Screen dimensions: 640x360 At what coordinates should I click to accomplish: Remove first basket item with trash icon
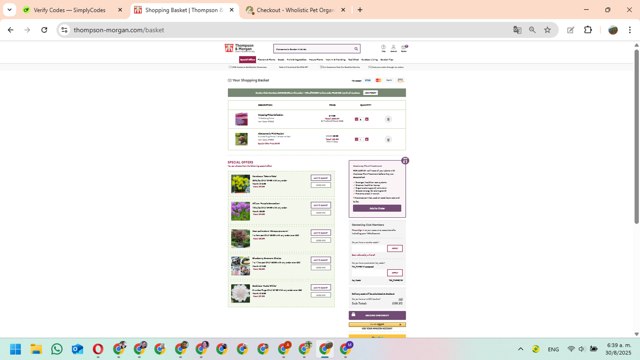pyautogui.click(x=388, y=119)
